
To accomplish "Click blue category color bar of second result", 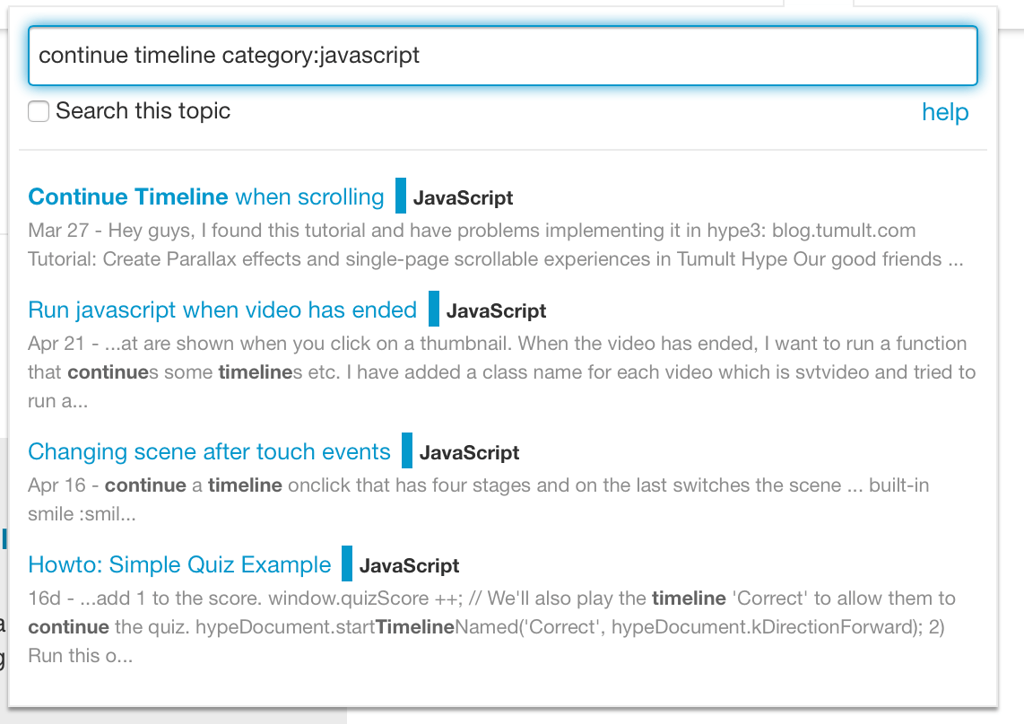I will pyautogui.click(x=434, y=309).
